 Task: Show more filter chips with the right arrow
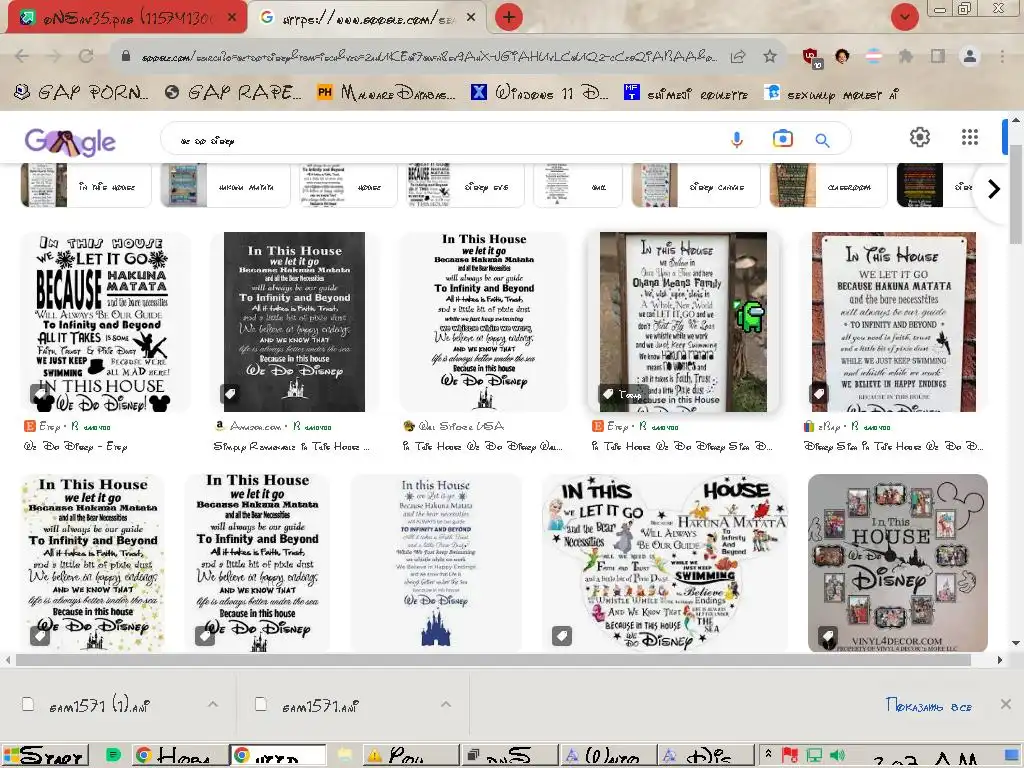993,189
